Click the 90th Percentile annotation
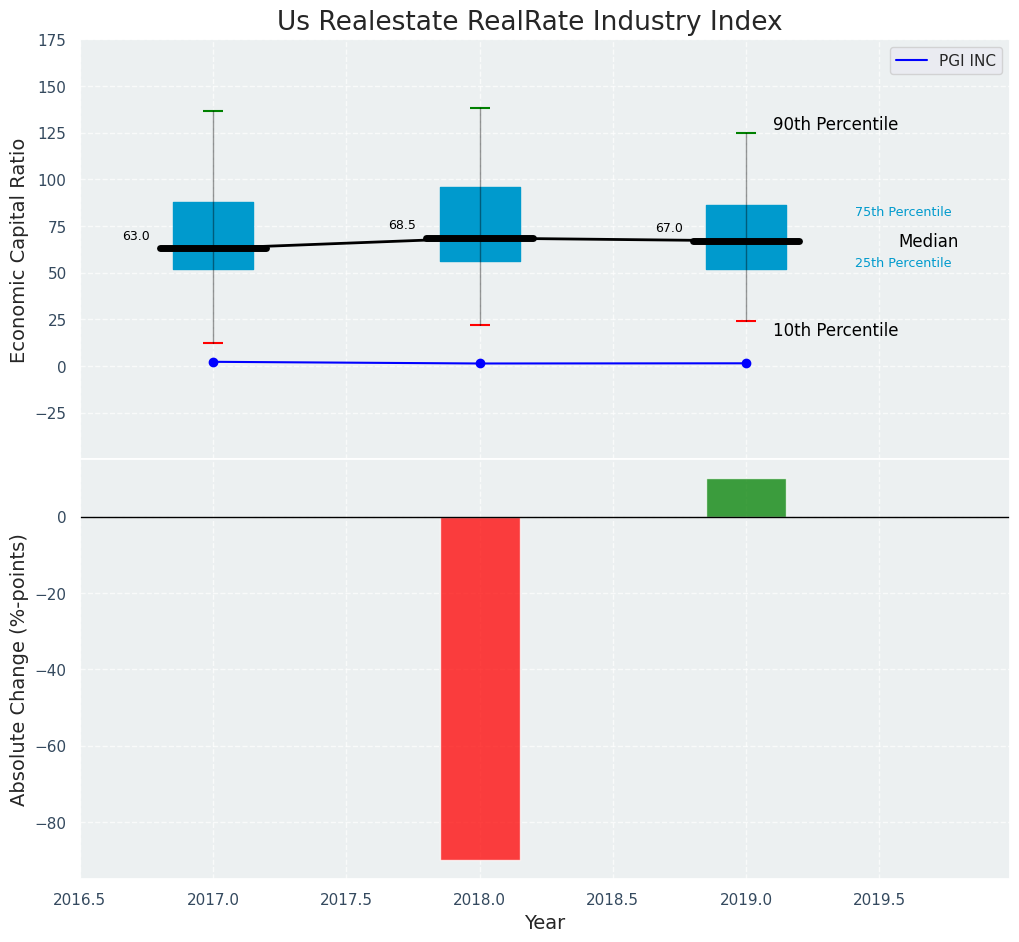 click(835, 125)
